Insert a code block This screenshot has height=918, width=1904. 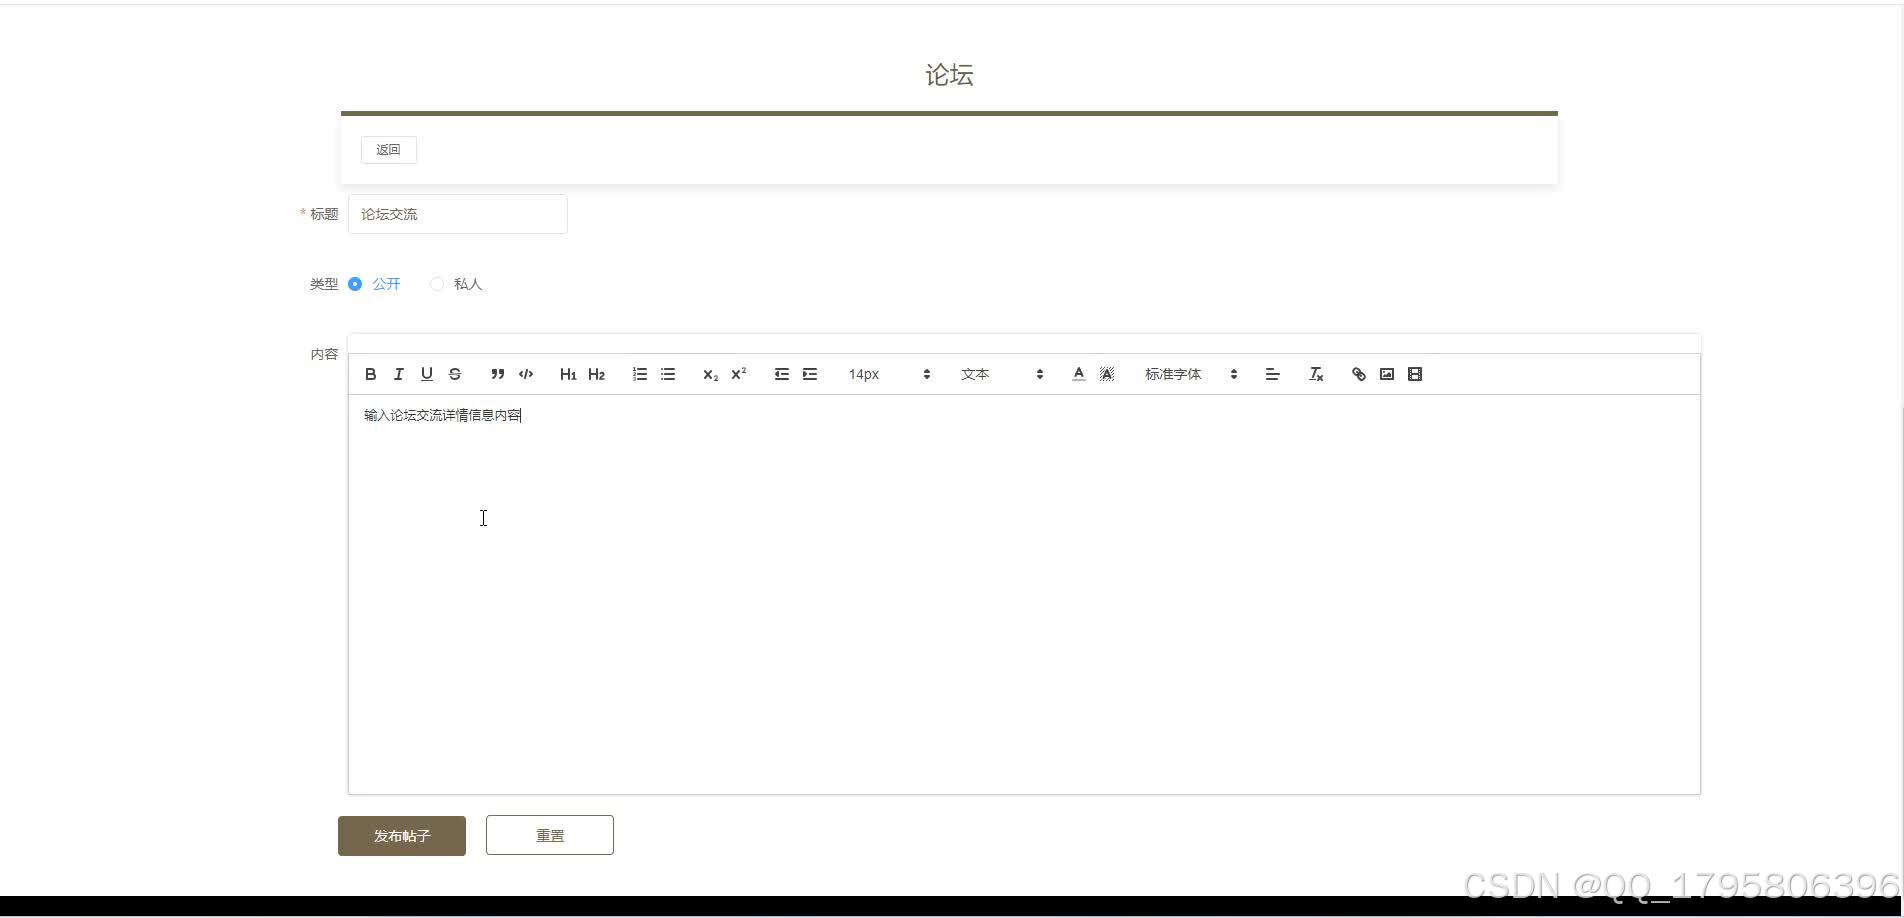pos(526,374)
